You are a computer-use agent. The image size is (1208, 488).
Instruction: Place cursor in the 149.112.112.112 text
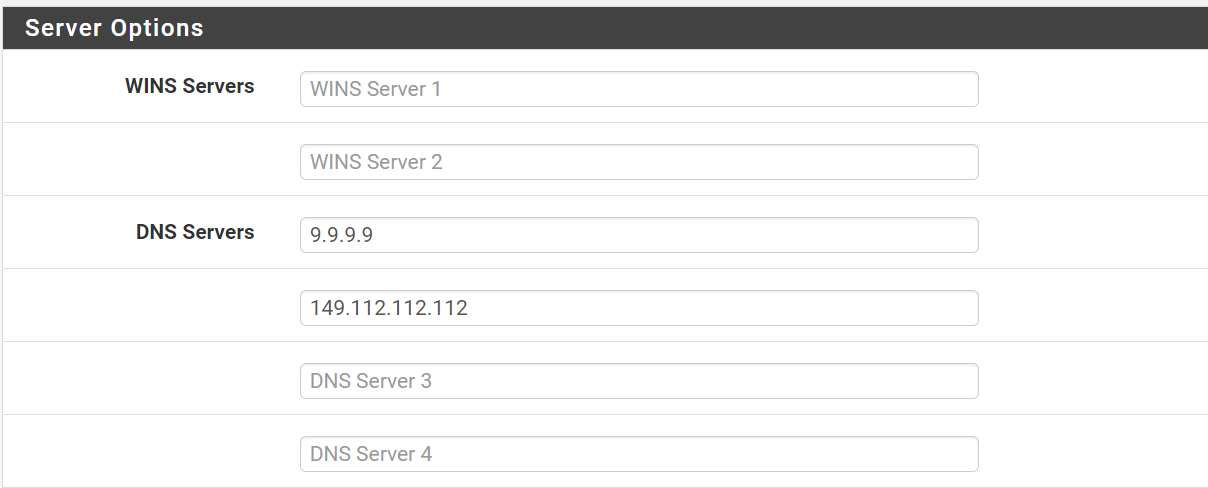pyautogui.click(x=389, y=308)
